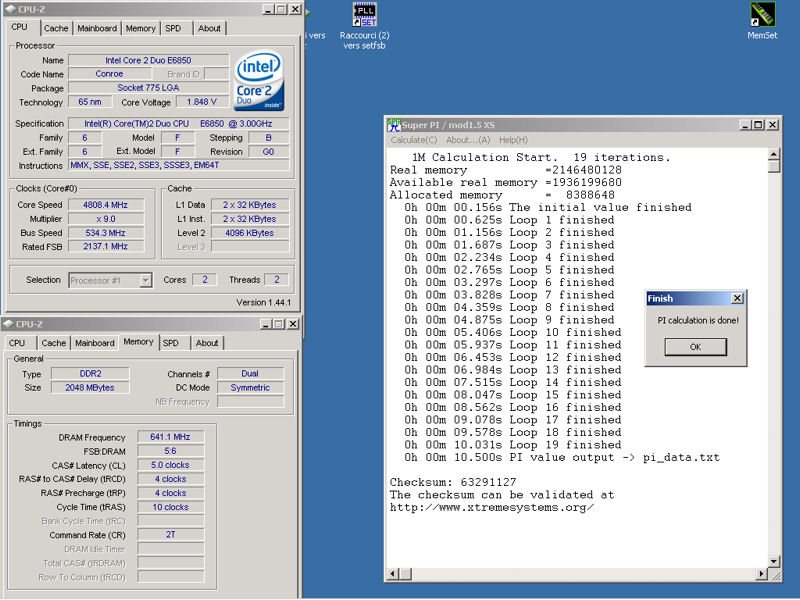This screenshot has height=600, width=800.
Task: Click the Super PI title bar icon
Action: point(394,125)
